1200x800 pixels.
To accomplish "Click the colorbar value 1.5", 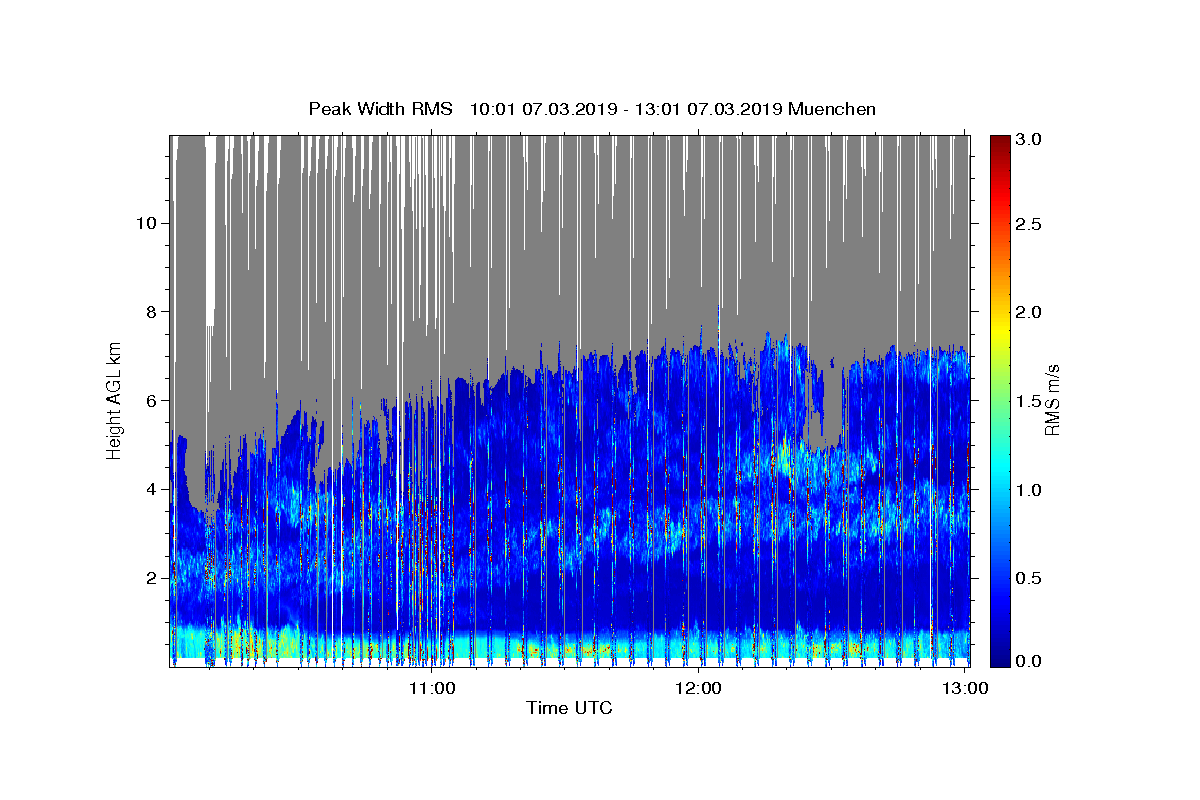I will point(1029,401).
